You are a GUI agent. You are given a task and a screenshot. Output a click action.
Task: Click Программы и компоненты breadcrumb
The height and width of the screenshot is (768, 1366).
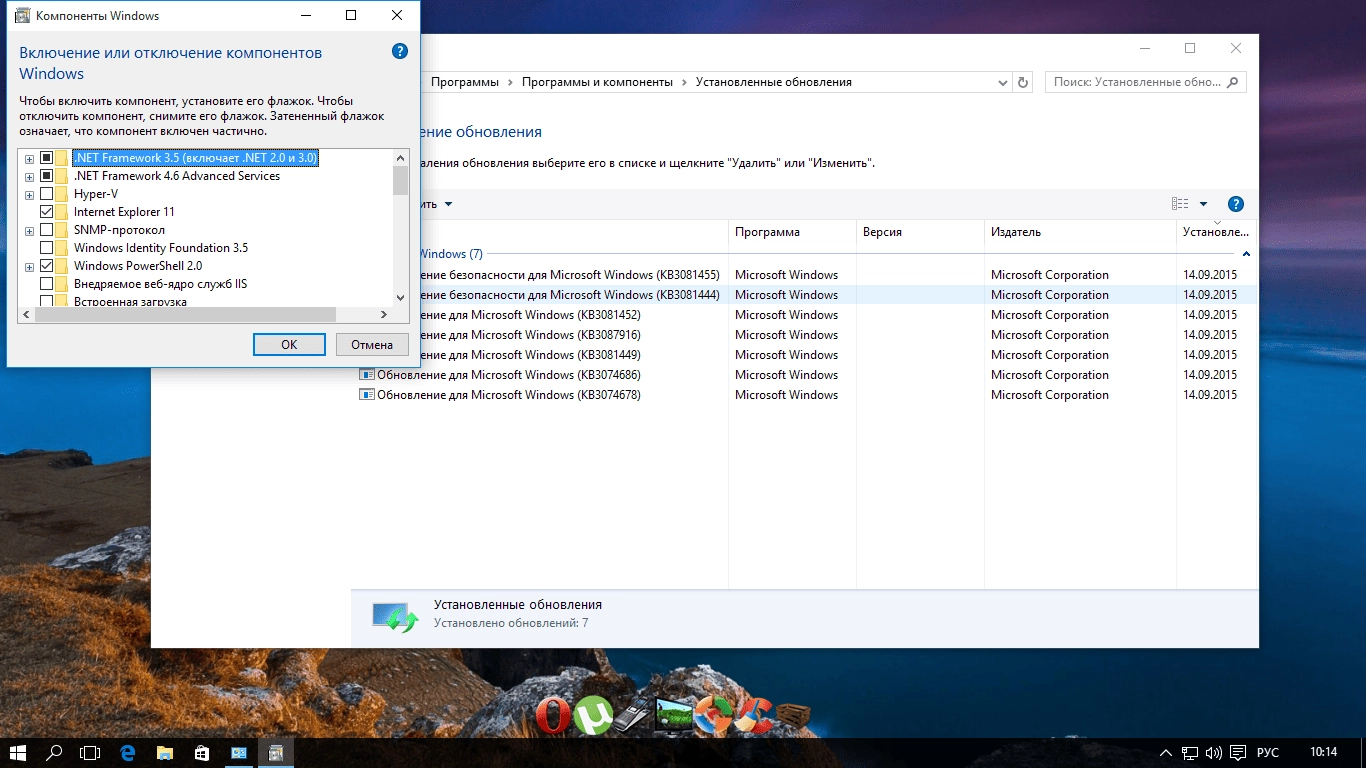pyautogui.click(x=597, y=82)
